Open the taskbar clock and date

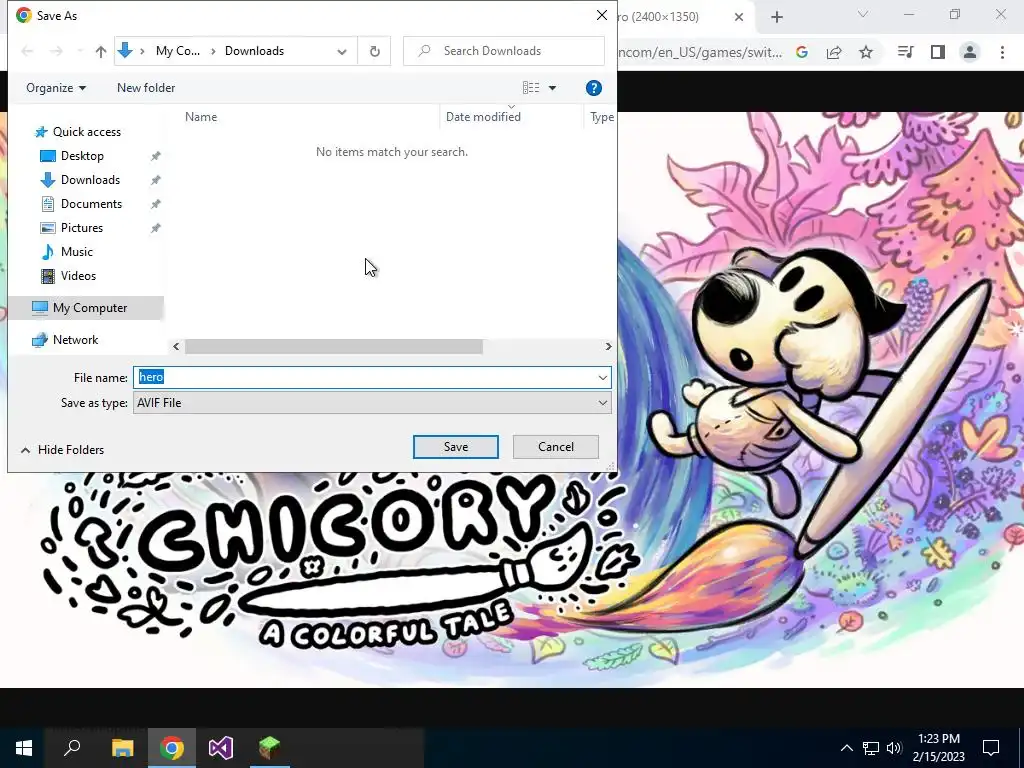click(x=938, y=748)
